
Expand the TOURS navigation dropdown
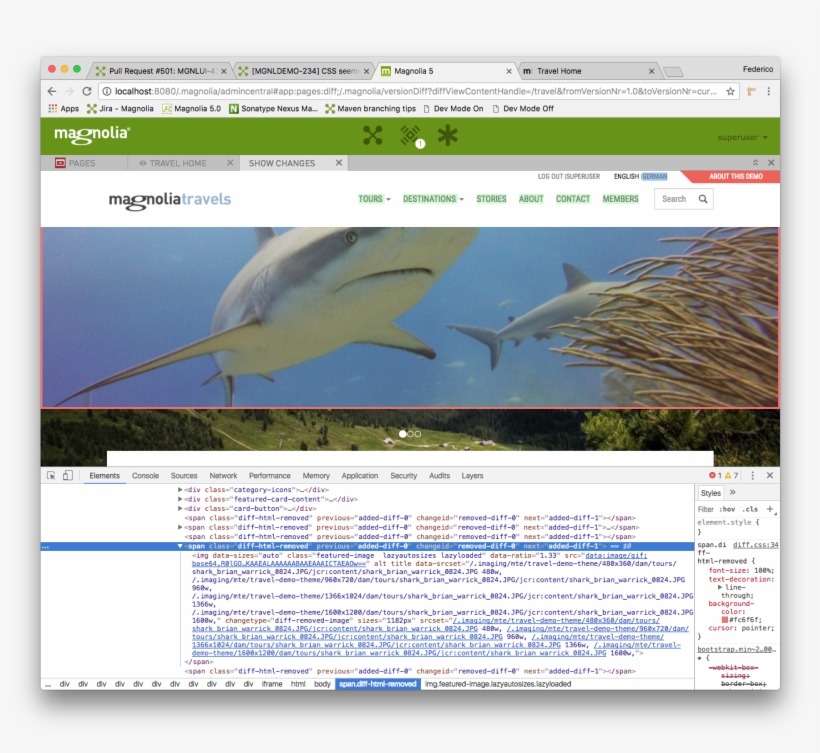pyautogui.click(x=374, y=199)
